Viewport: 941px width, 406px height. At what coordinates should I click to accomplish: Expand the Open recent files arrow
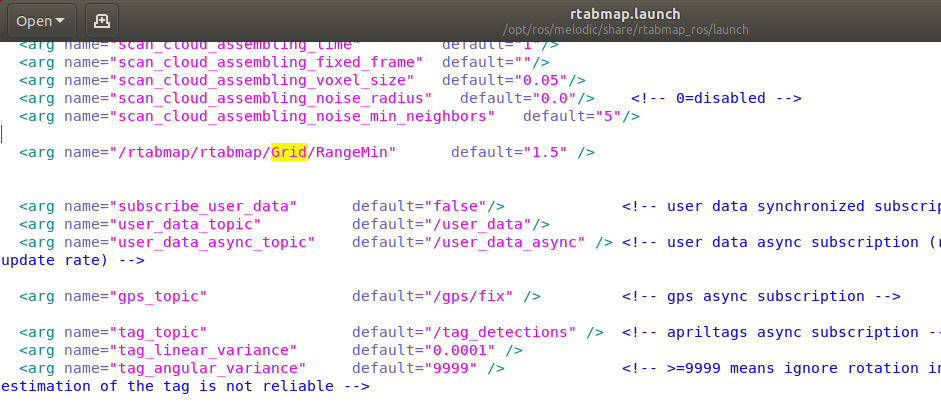click(x=62, y=20)
